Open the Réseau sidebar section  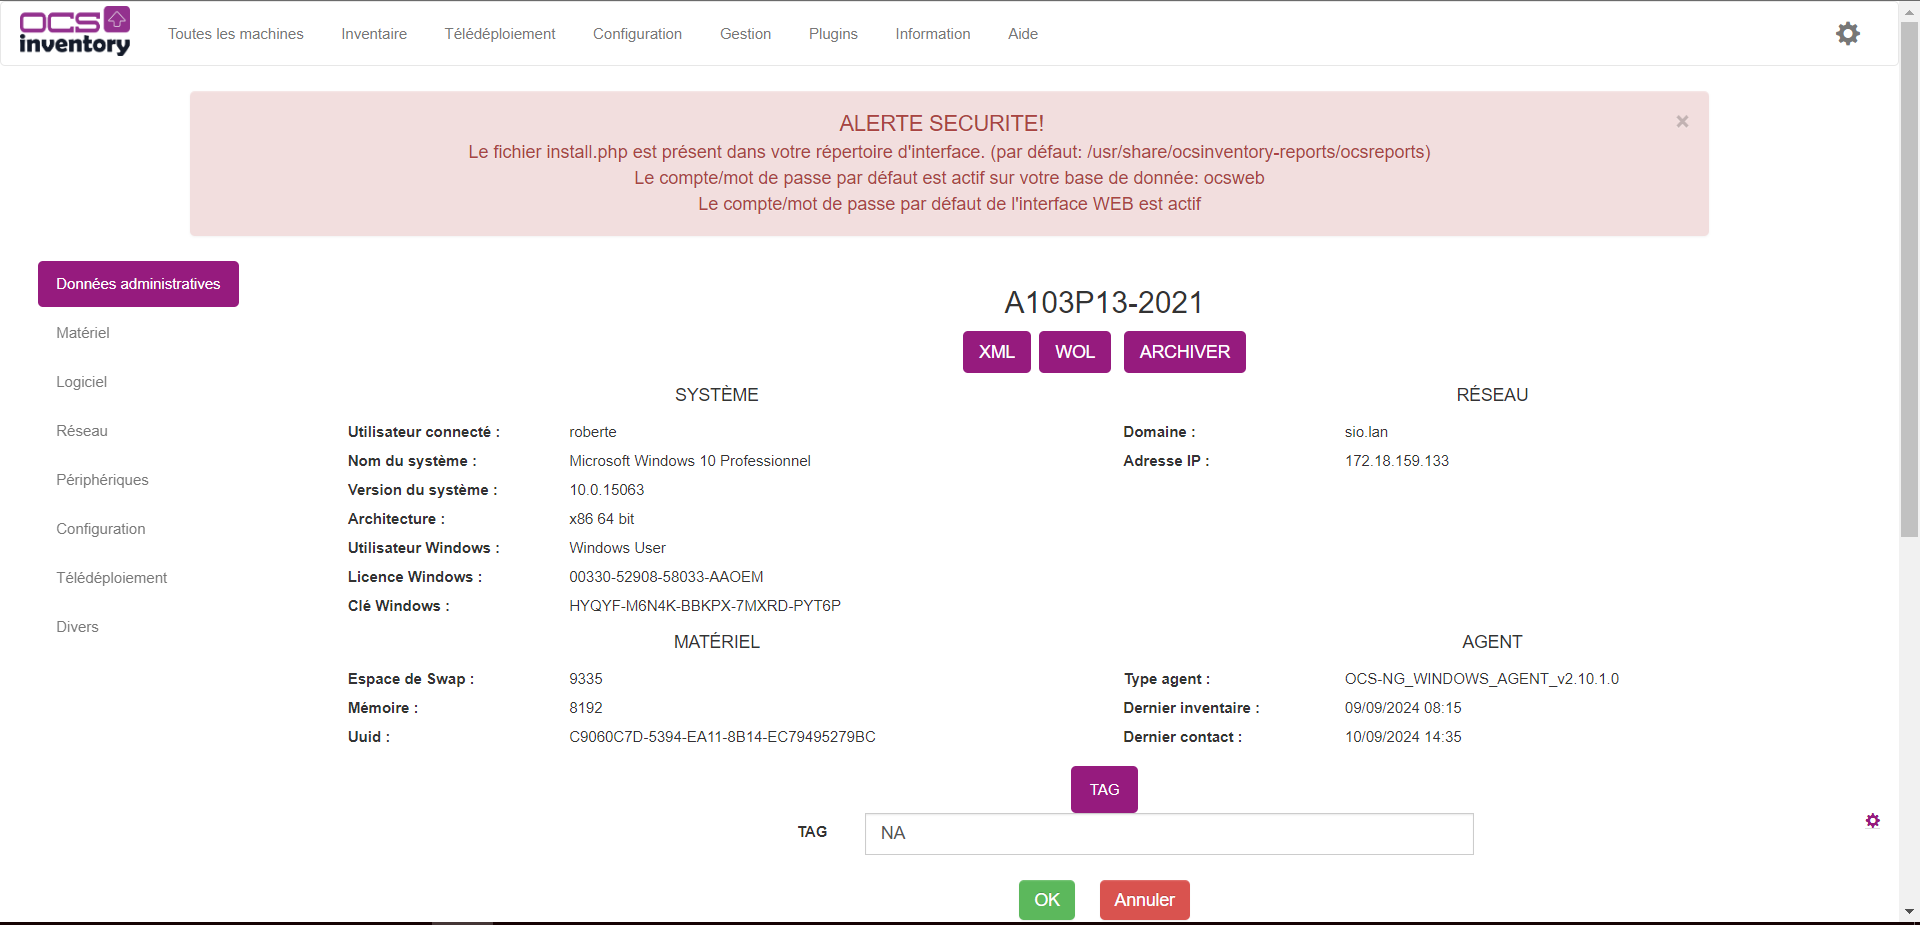(81, 430)
